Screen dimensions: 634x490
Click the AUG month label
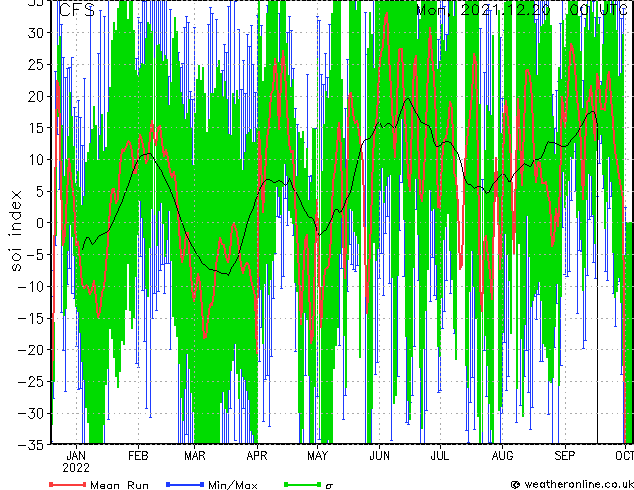coord(502,456)
